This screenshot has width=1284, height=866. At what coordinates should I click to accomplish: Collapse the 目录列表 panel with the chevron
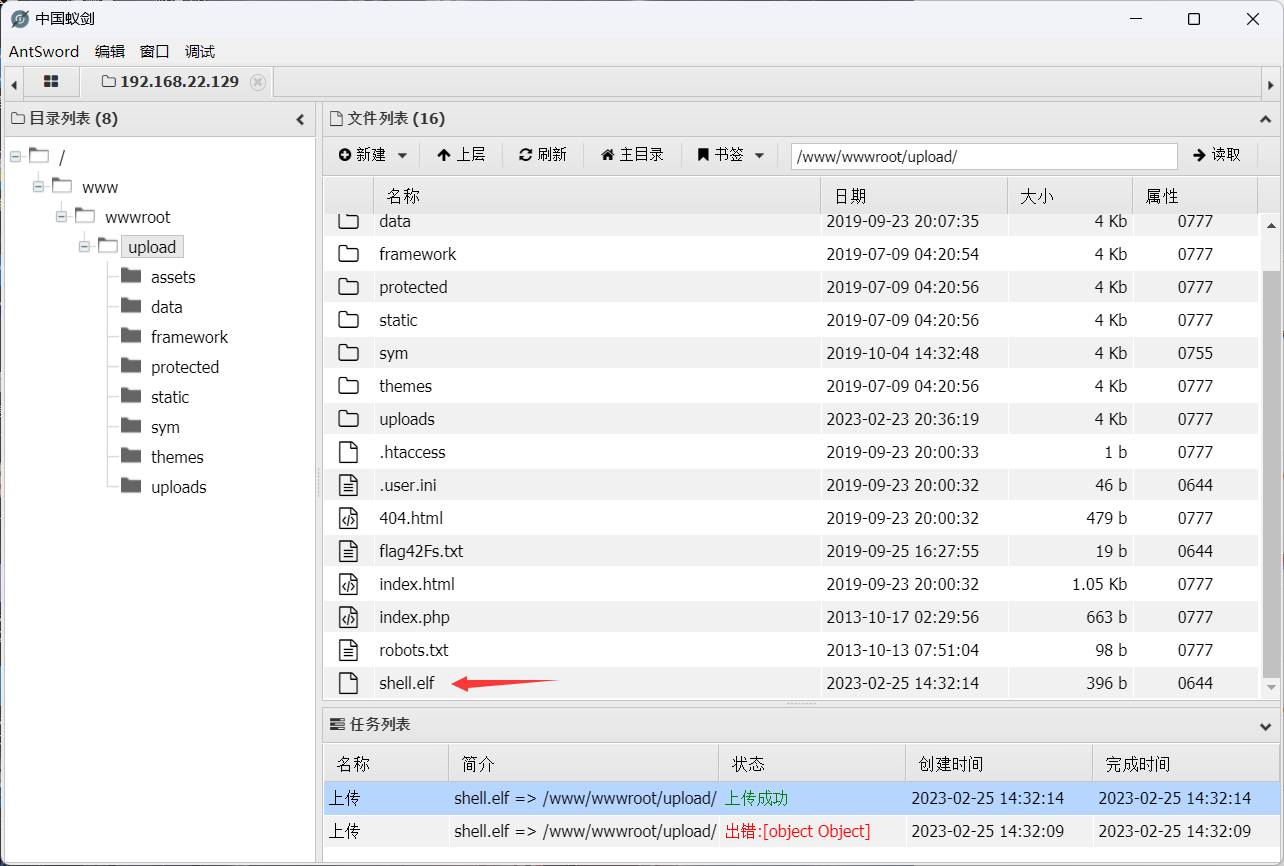(300, 118)
